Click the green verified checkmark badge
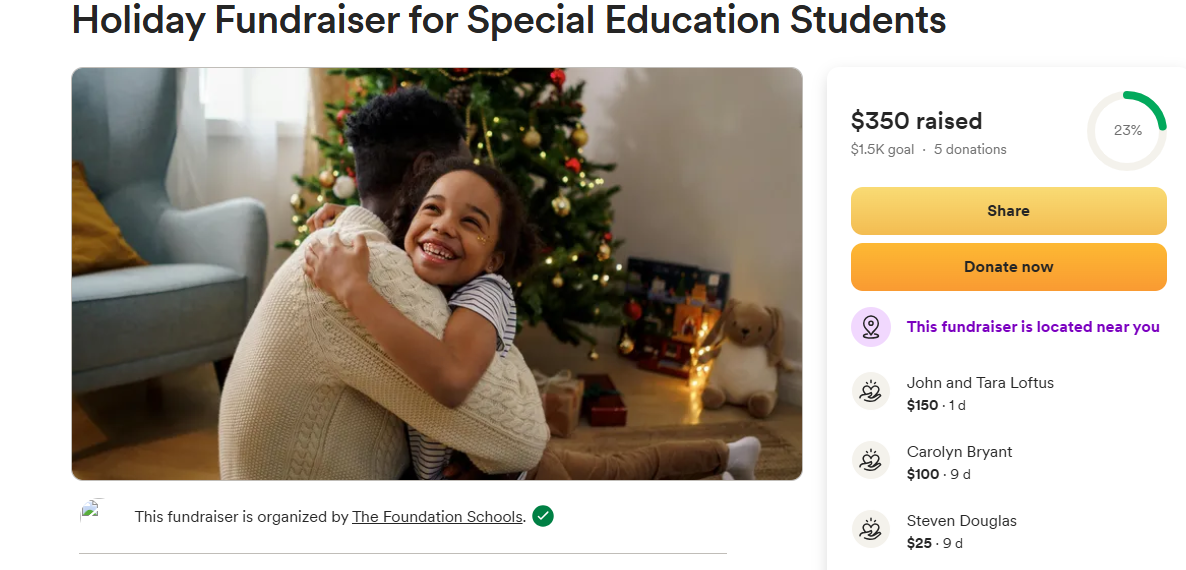The height and width of the screenshot is (570, 1186). click(543, 516)
